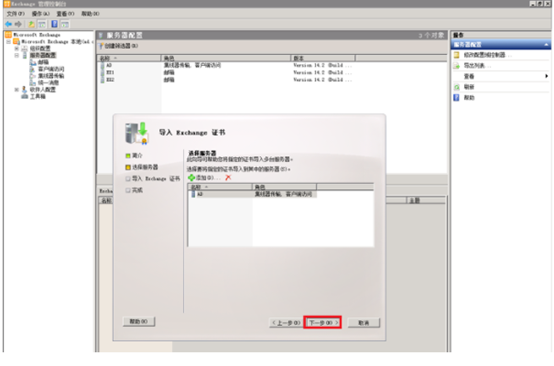This screenshot has width=554, height=366.
Task: Click the 导出列表 export list icon
Action: click(456, 66)
